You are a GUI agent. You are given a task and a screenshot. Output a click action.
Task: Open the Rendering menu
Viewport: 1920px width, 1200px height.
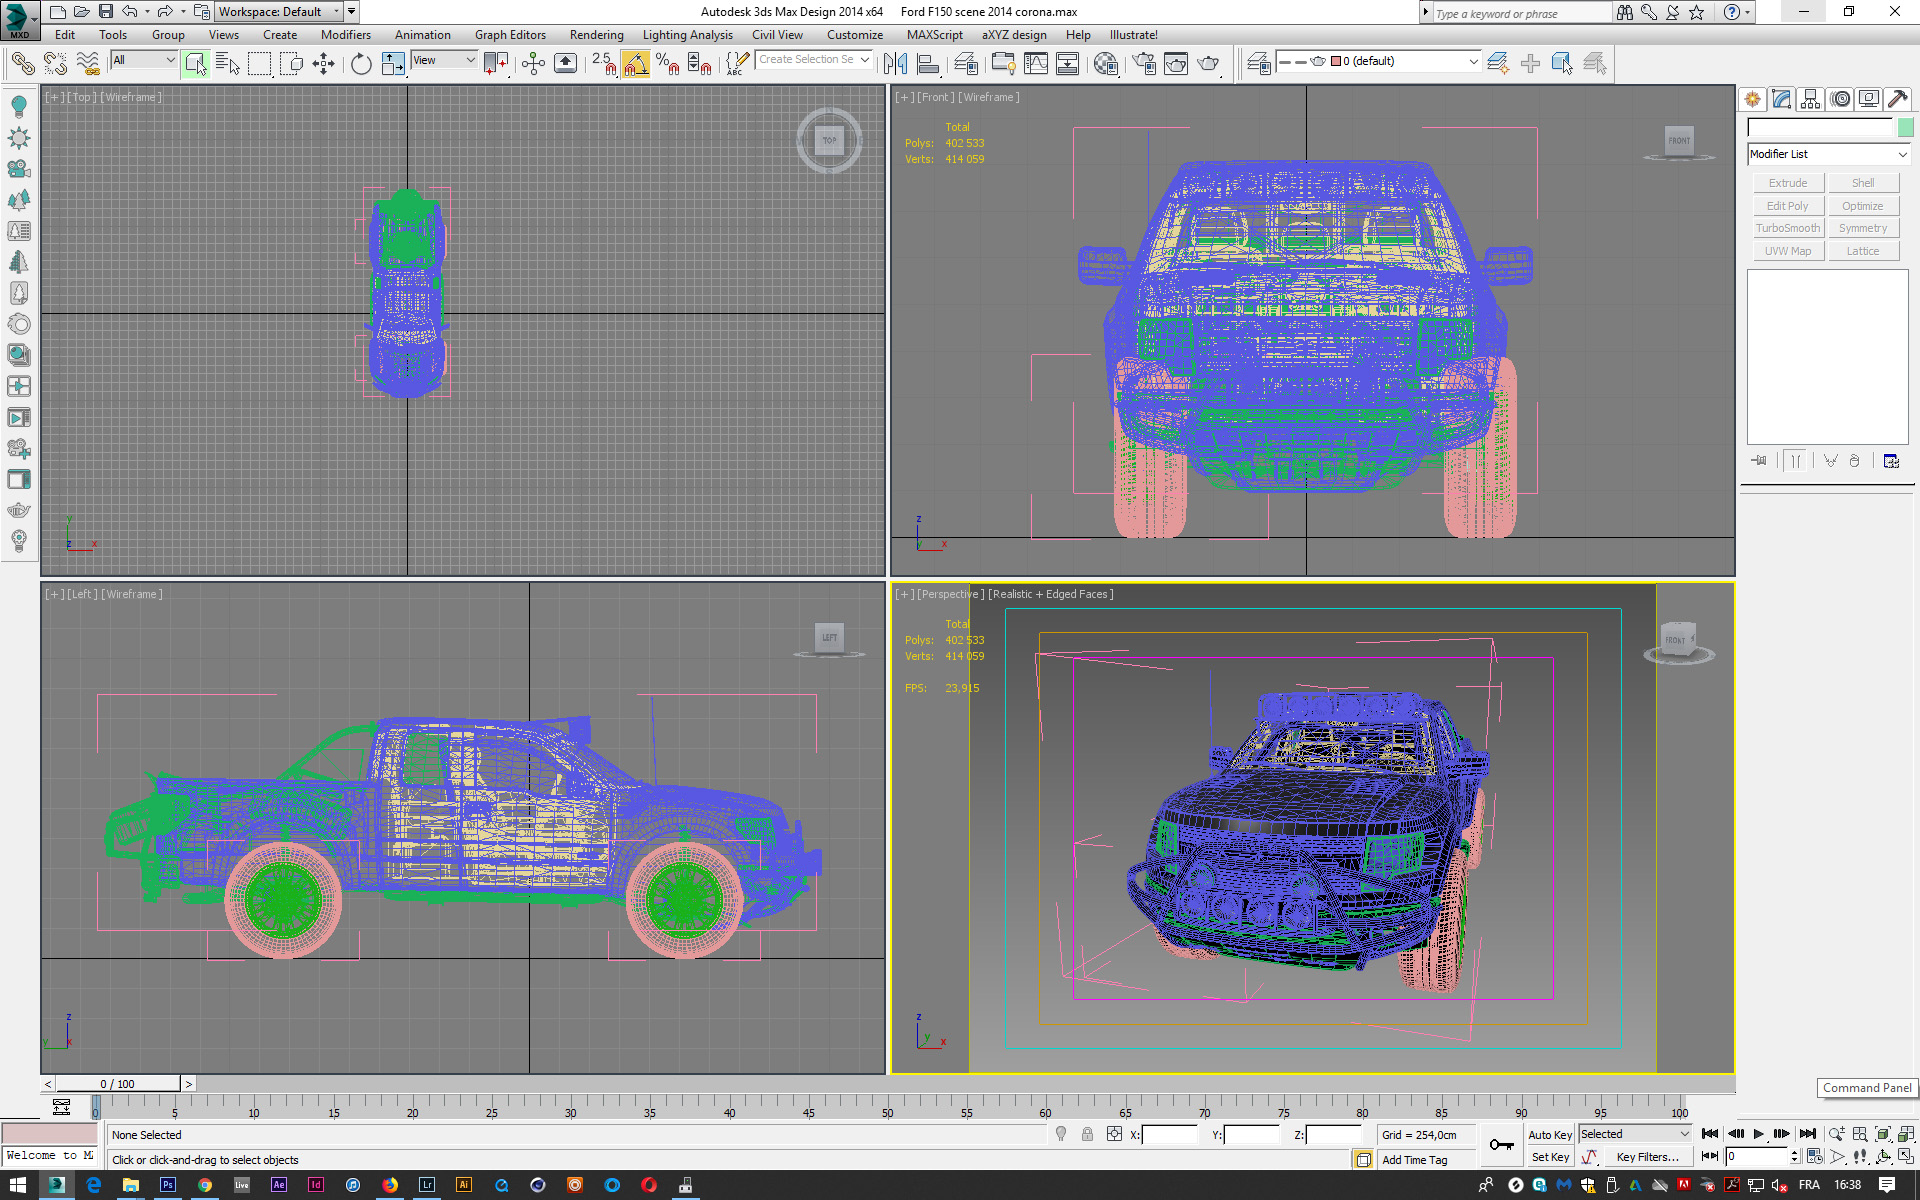tap(596, 35)
